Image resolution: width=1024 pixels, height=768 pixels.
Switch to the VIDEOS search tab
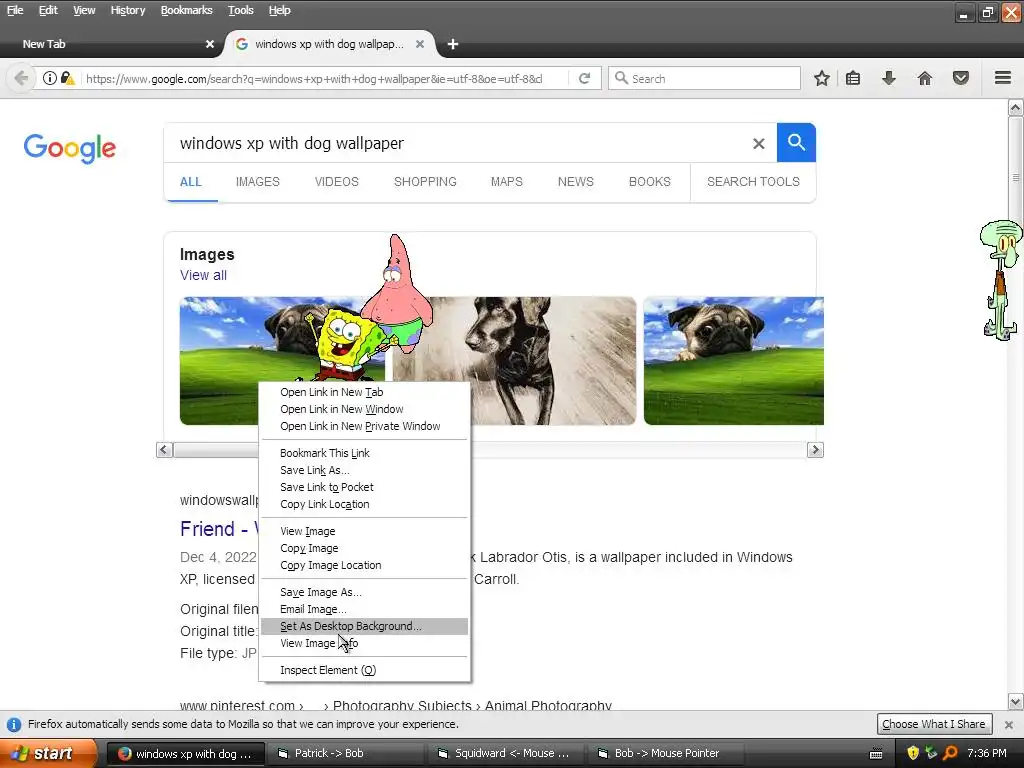click(x=336, y=182)
